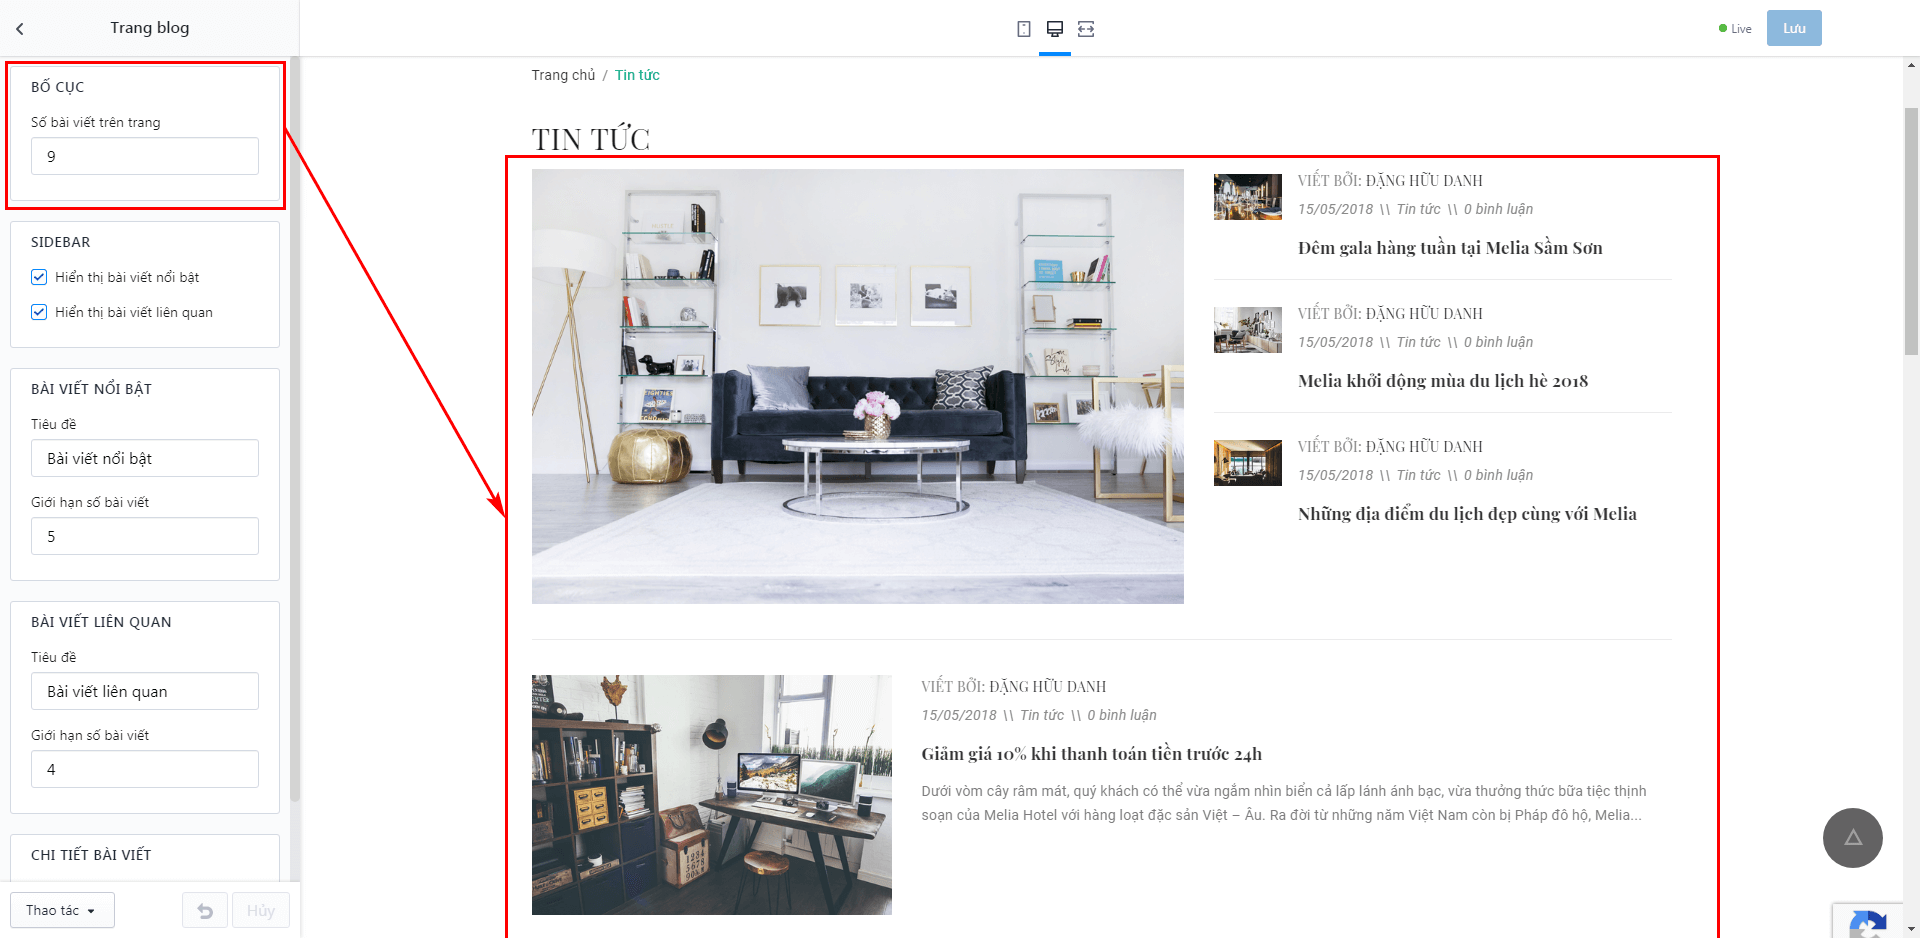Switch to full-width preview icon
This screenshot has width=1920, height=938.
click(1086, 29)
